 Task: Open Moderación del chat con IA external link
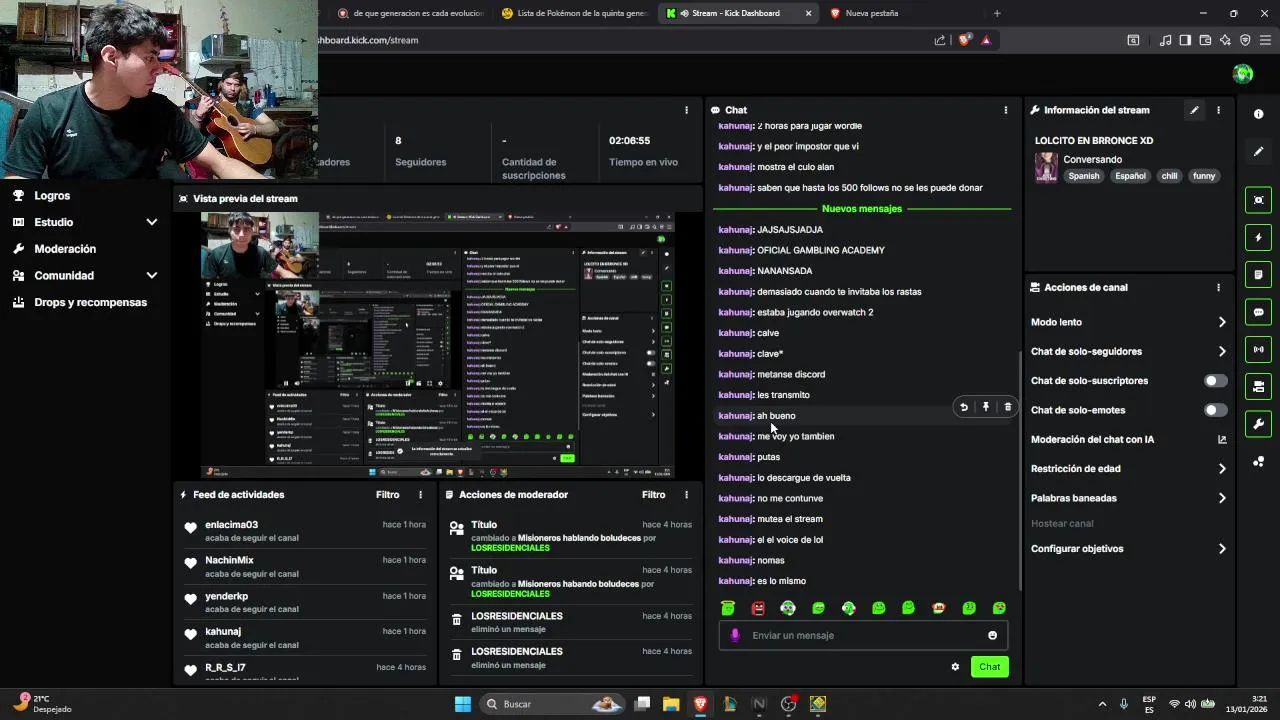[1222, 439]
